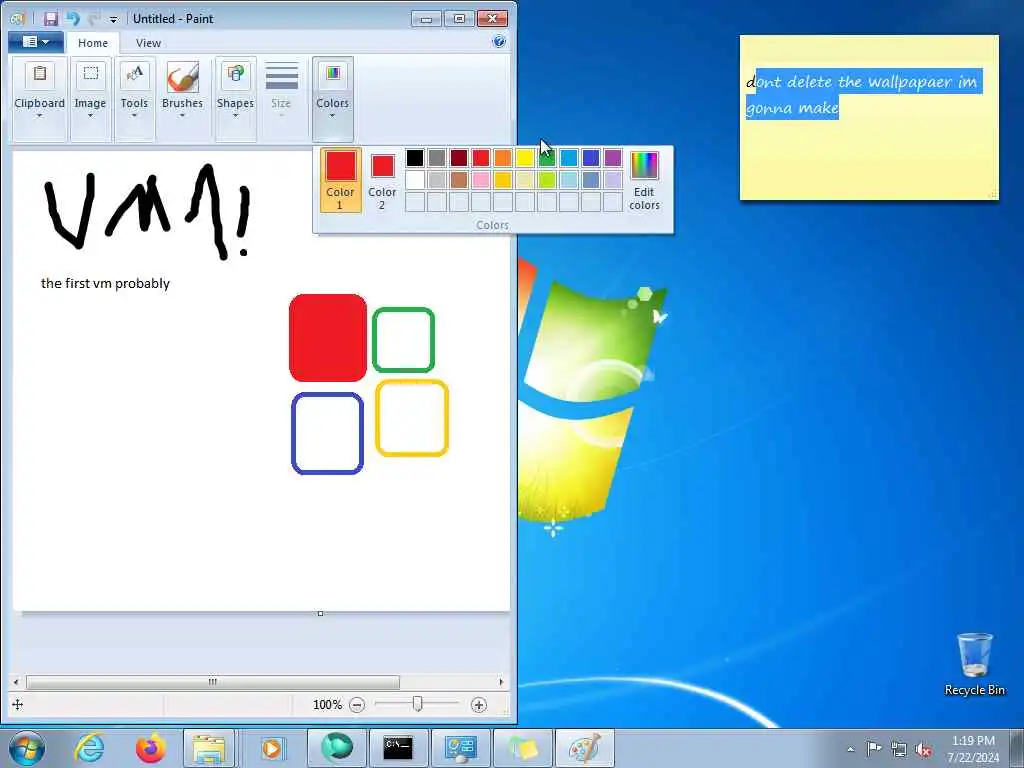Click the filled red square on canvas

point(328,338)
